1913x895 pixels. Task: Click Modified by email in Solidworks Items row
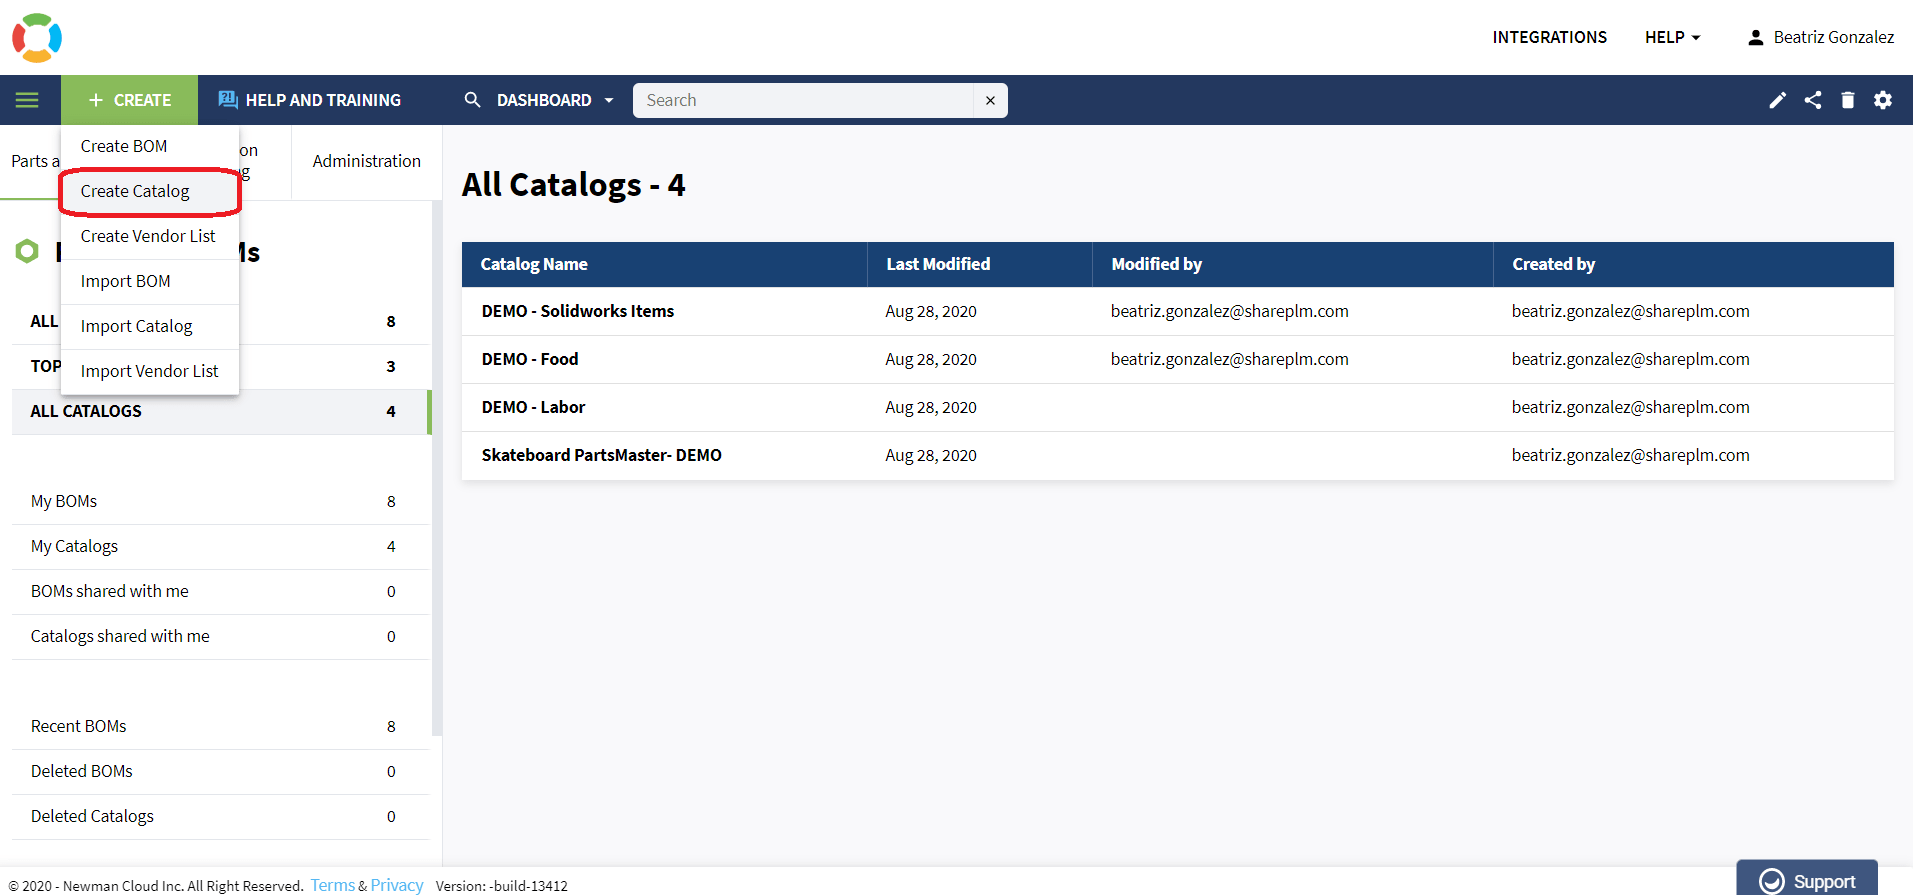point(1229,311)
